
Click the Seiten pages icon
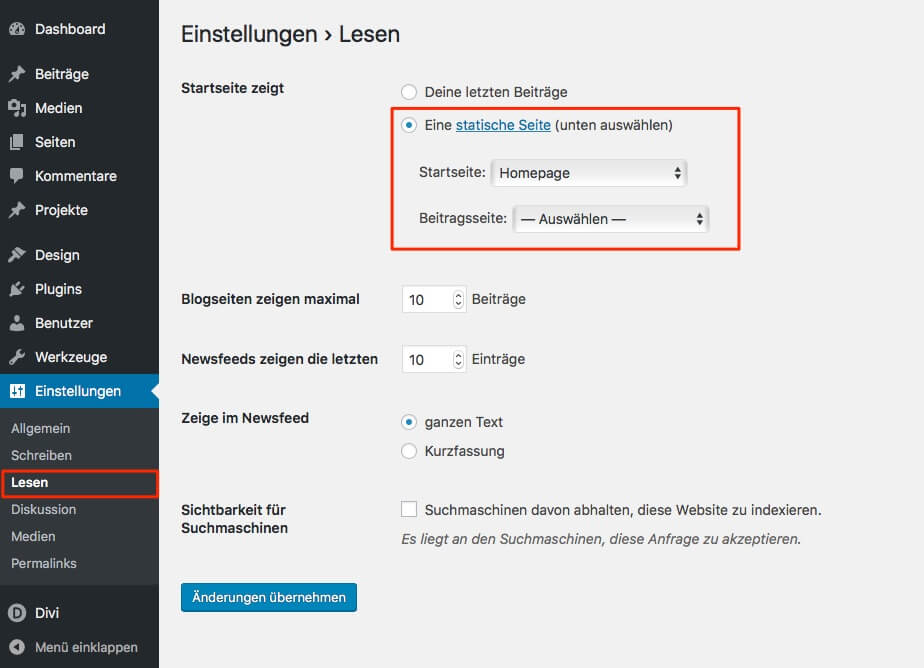pyautogui.click(x=18, y=141)
